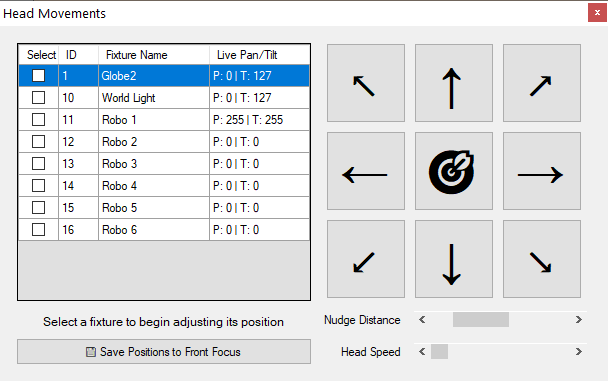Viewport: 608px width, 381px height.
Task: Click ID cell 13
Action: pyautogui.click(x=78, y=164)
